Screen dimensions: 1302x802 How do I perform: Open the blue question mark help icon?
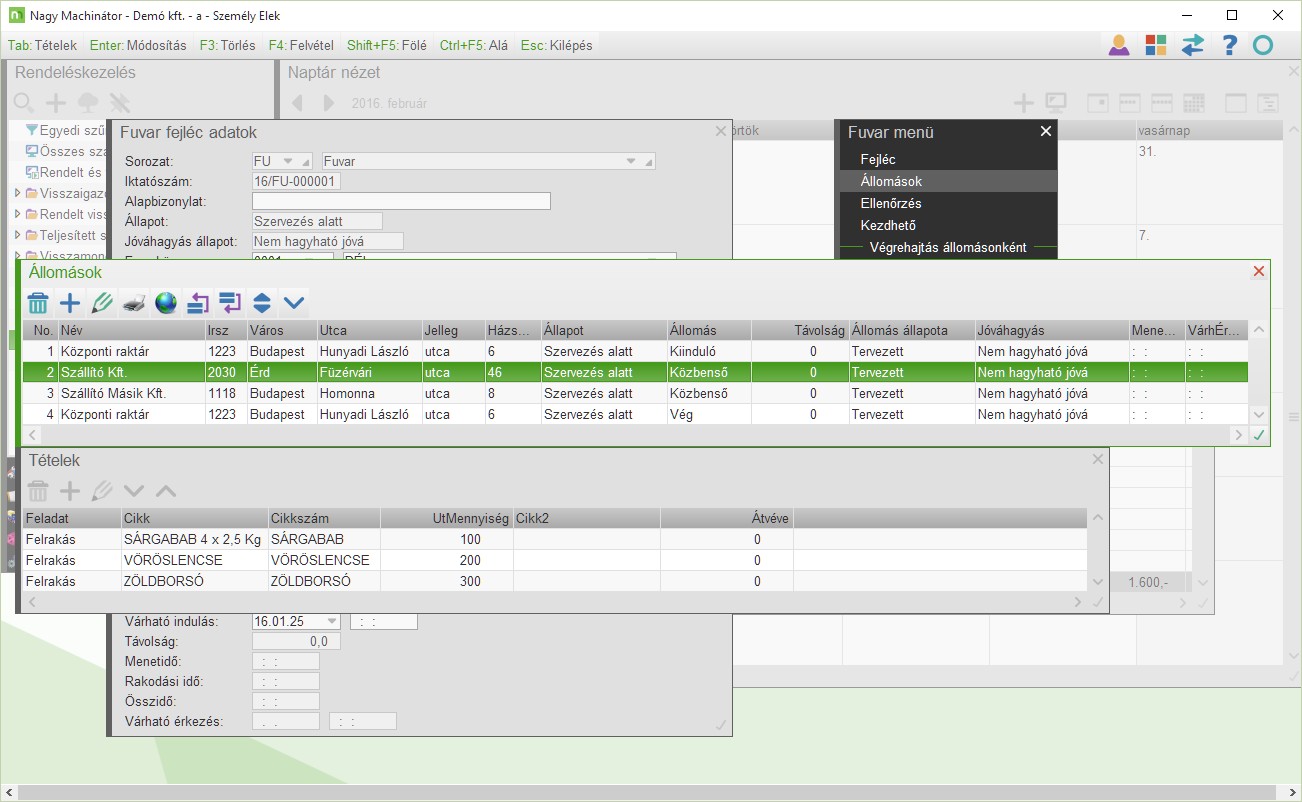coord(1230,45)
